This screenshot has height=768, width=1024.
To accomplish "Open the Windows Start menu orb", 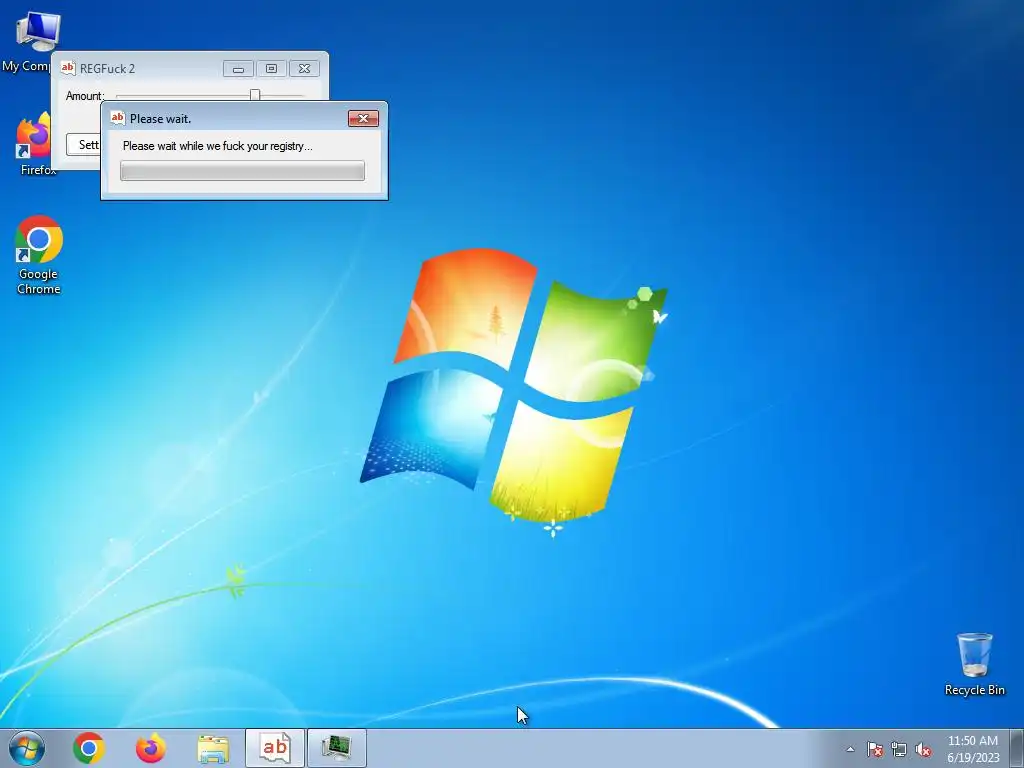I will click(x=27, y=748).
